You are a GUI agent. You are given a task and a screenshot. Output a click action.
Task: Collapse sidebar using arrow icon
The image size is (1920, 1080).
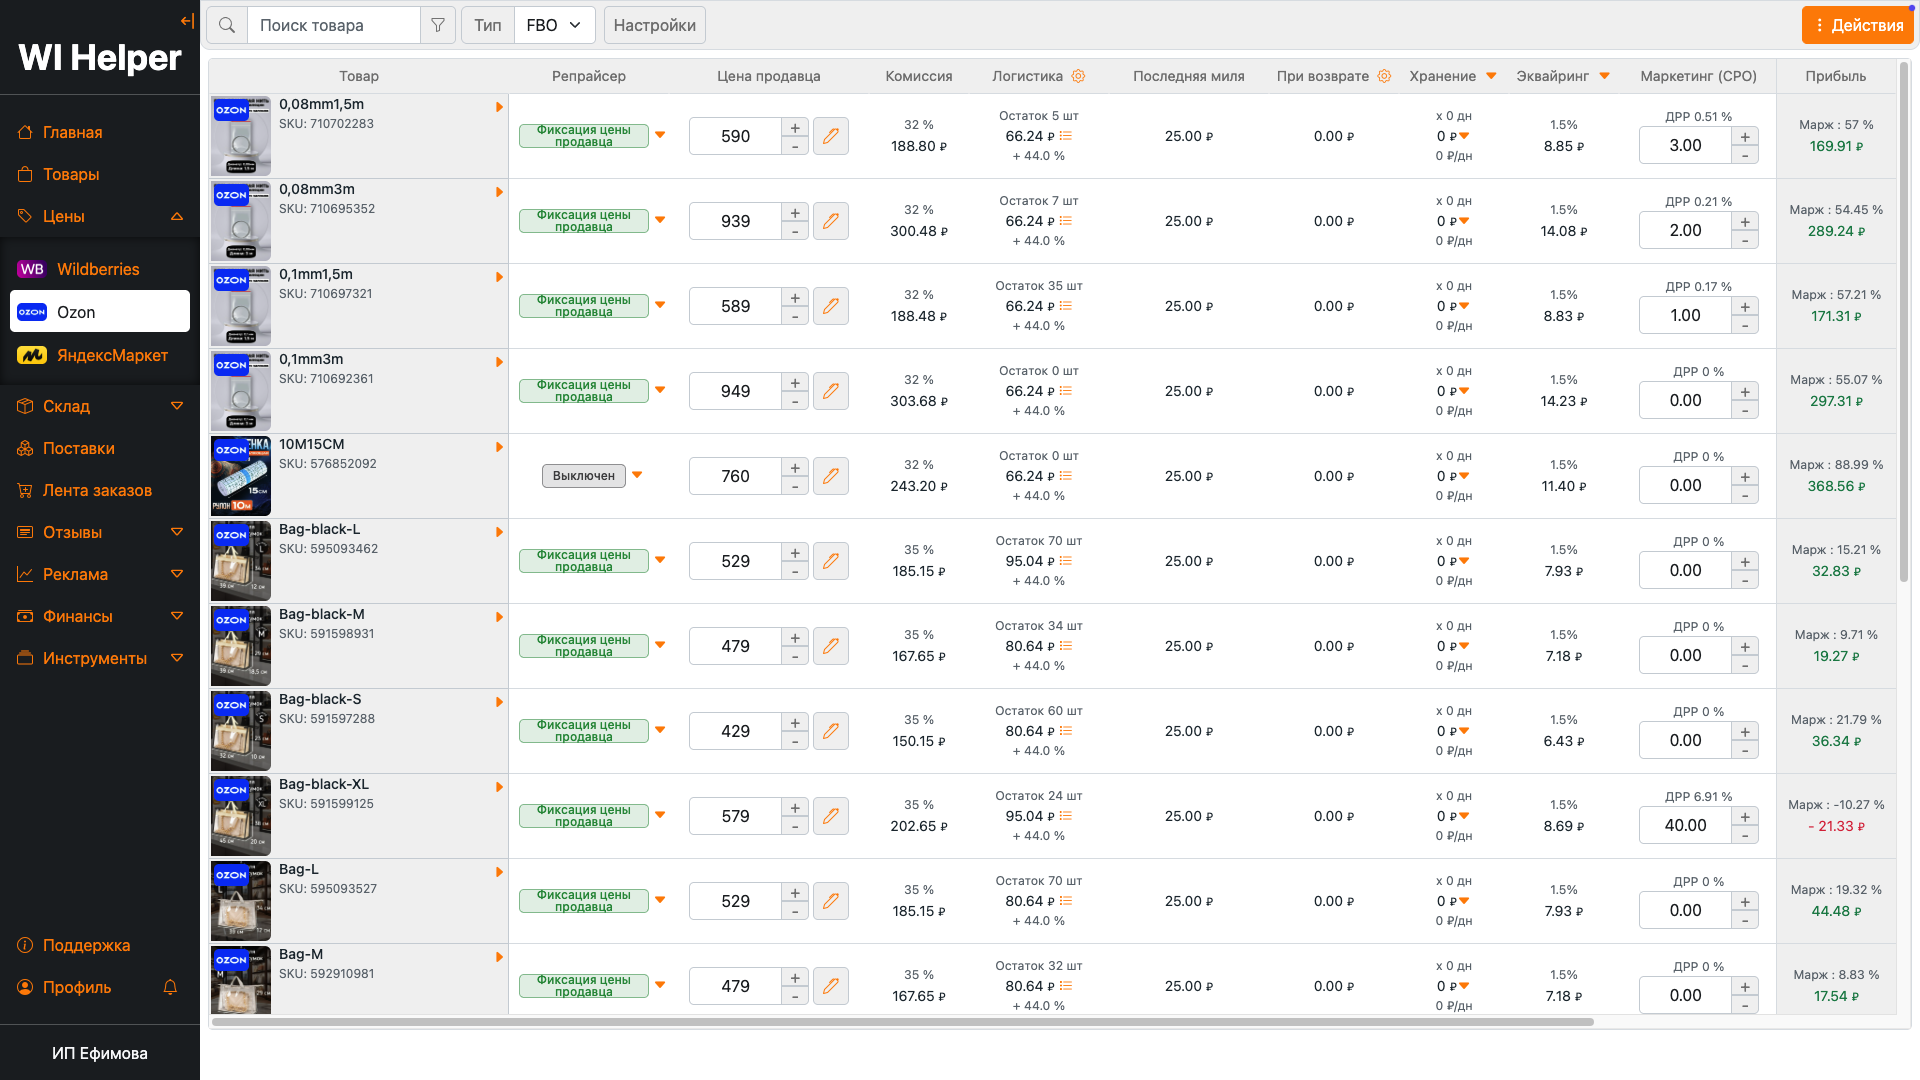click(187, 21)
